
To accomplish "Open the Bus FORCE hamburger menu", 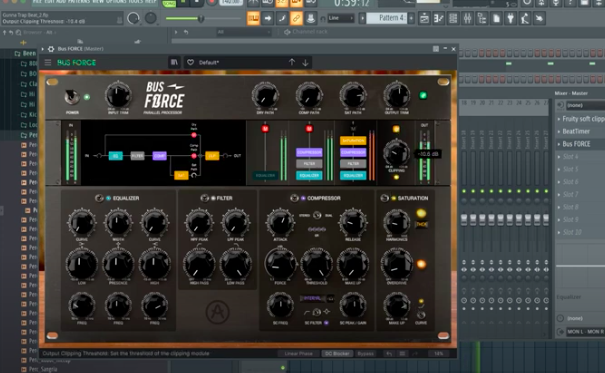I will tap(48, 62).
